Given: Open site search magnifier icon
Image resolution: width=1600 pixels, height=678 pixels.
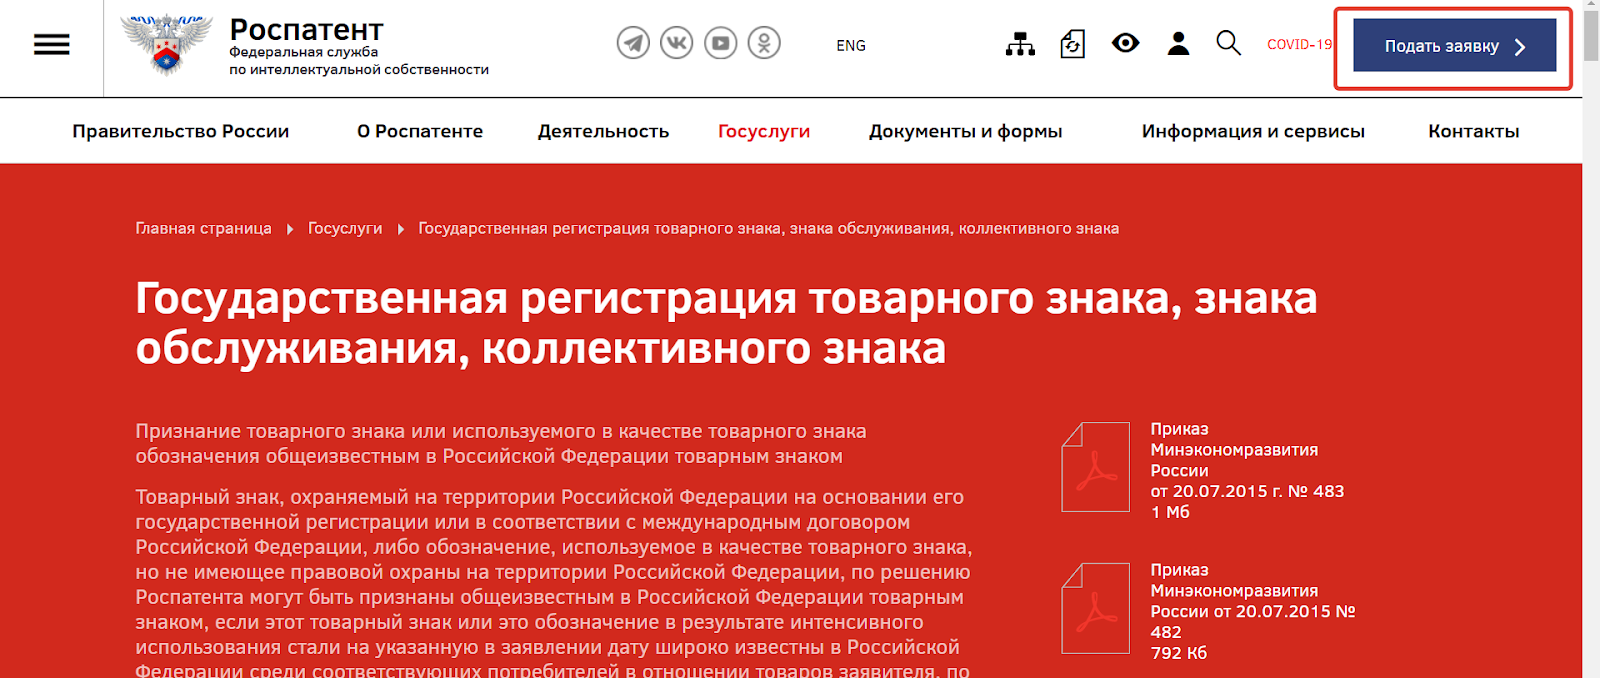Looking at the screenshot, I should click(x=1229, y=43).
